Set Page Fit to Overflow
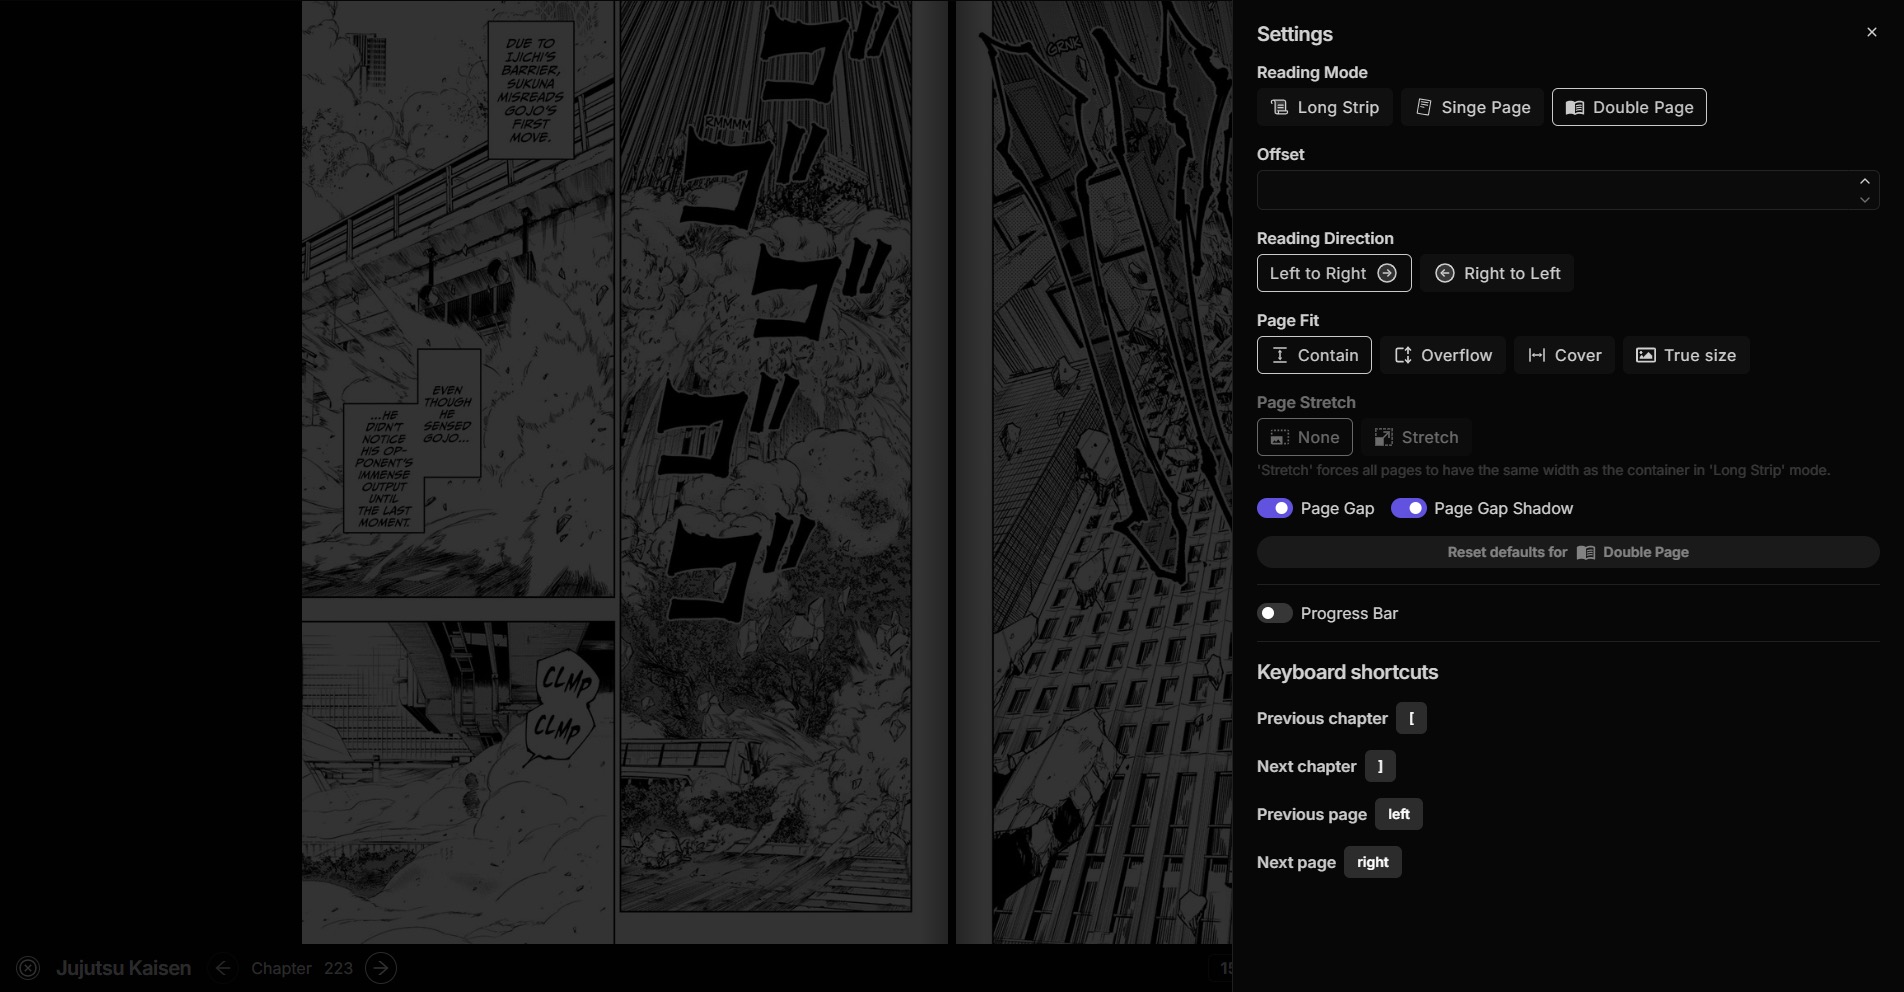 coord(1443,355)
